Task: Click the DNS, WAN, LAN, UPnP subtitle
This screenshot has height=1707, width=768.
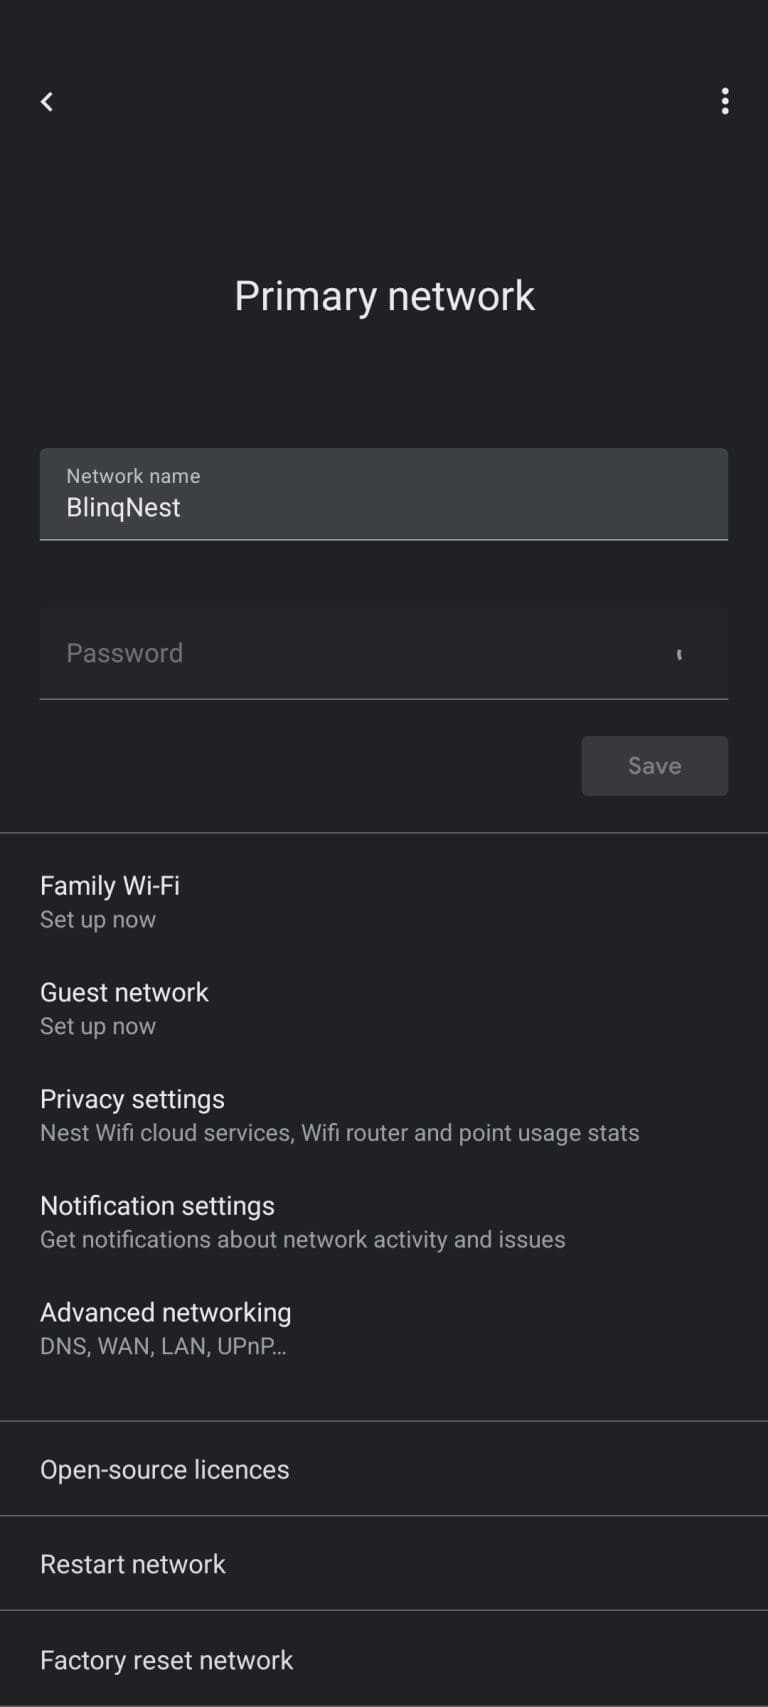Action: (163, 1346)
